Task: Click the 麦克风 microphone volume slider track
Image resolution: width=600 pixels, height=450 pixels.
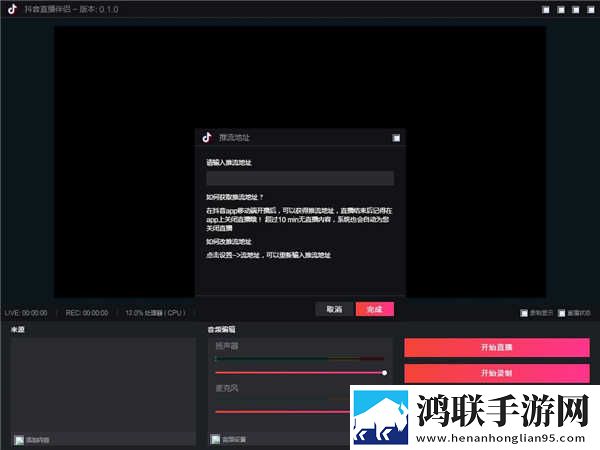Action: 282,412
